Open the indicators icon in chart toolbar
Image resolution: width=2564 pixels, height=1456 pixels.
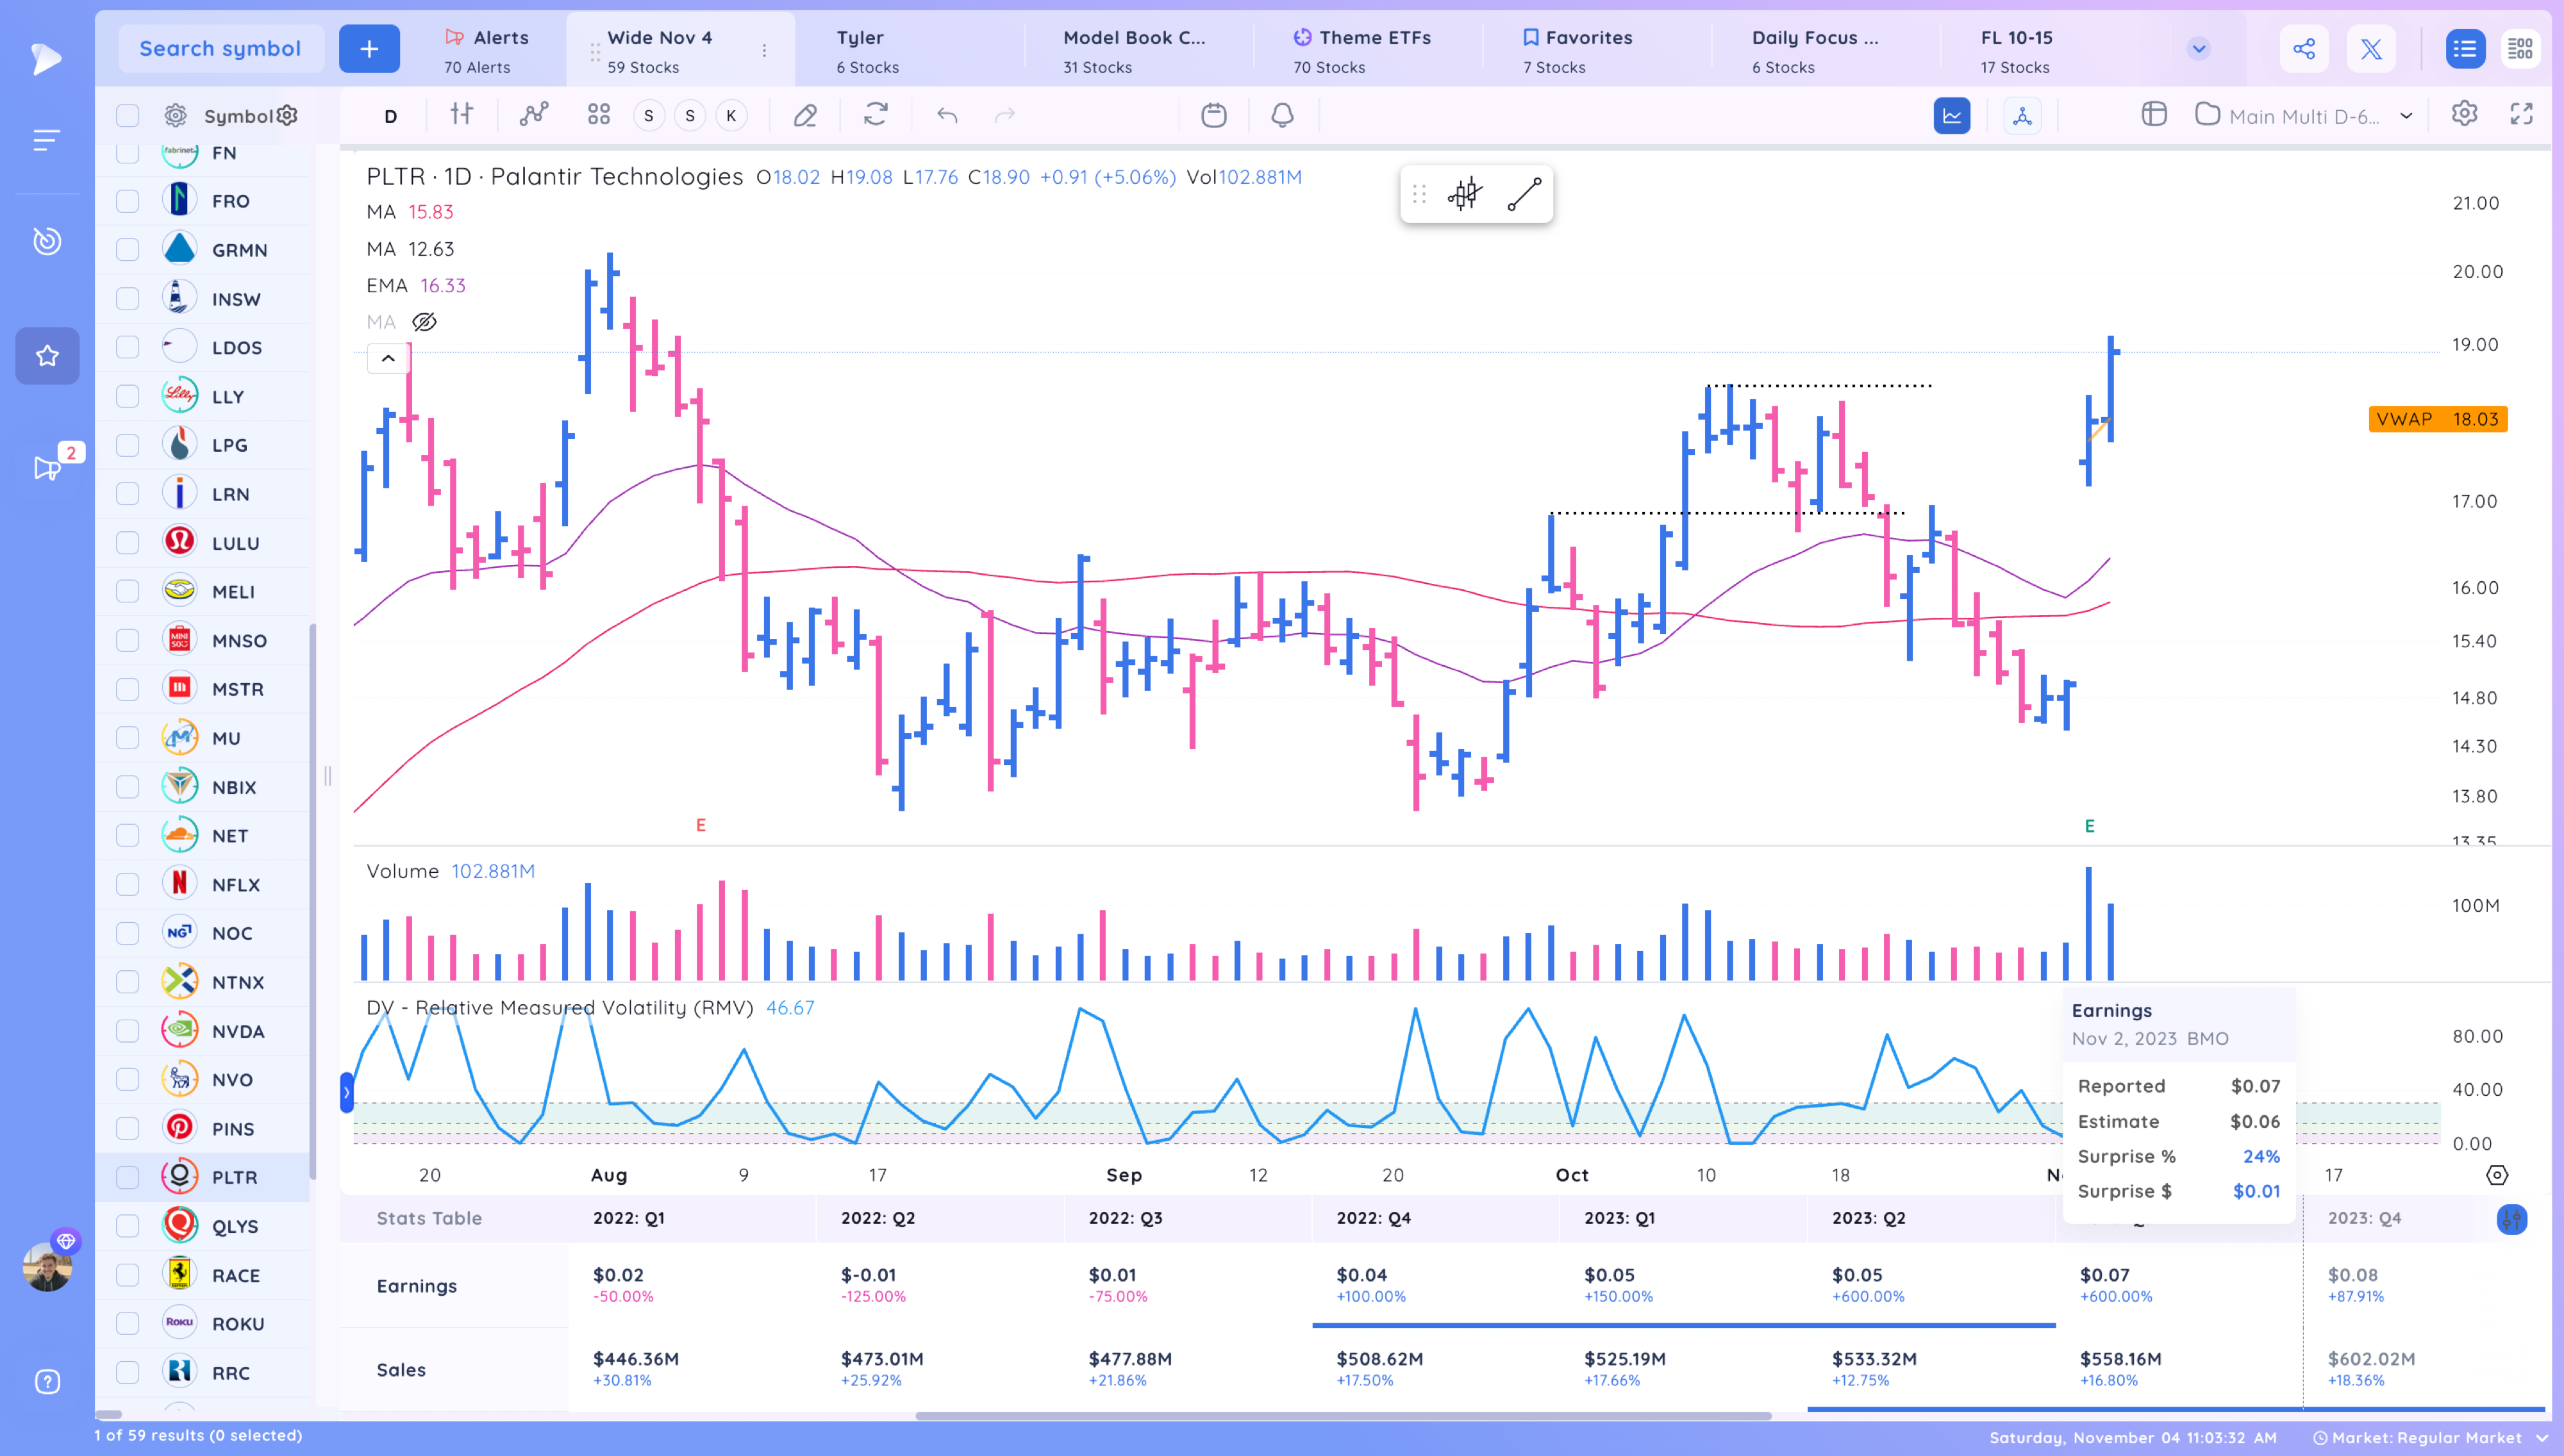coord(534,115)
